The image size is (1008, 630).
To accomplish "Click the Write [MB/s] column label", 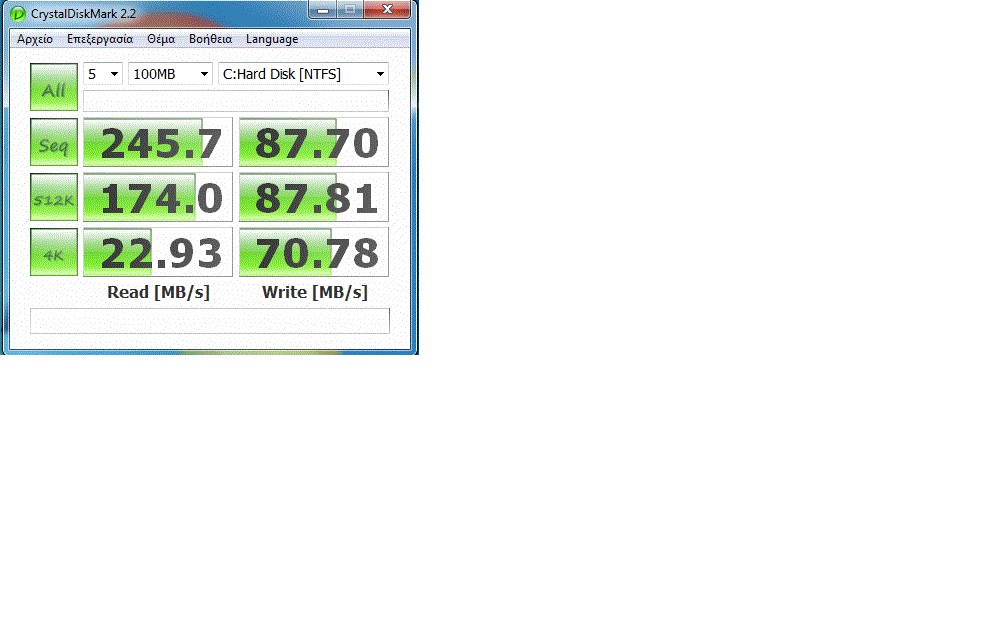I will tap(315, 292).
